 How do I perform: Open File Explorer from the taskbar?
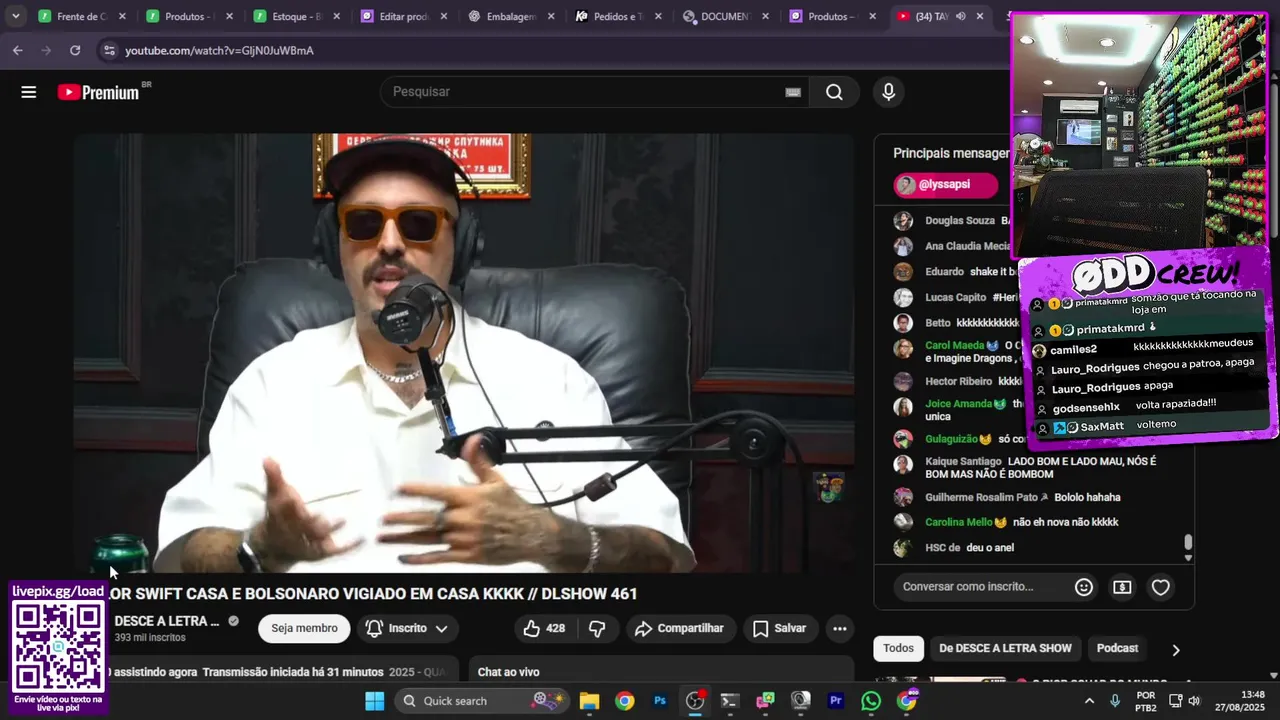(x=589, y=701)
